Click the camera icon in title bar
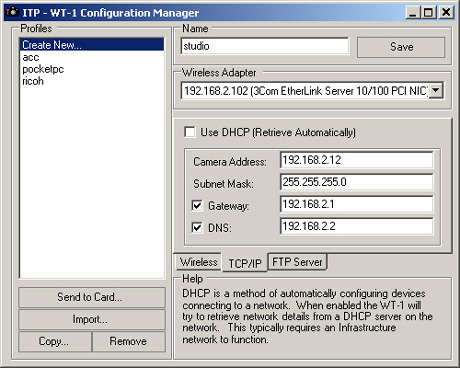 pos(12,12)
